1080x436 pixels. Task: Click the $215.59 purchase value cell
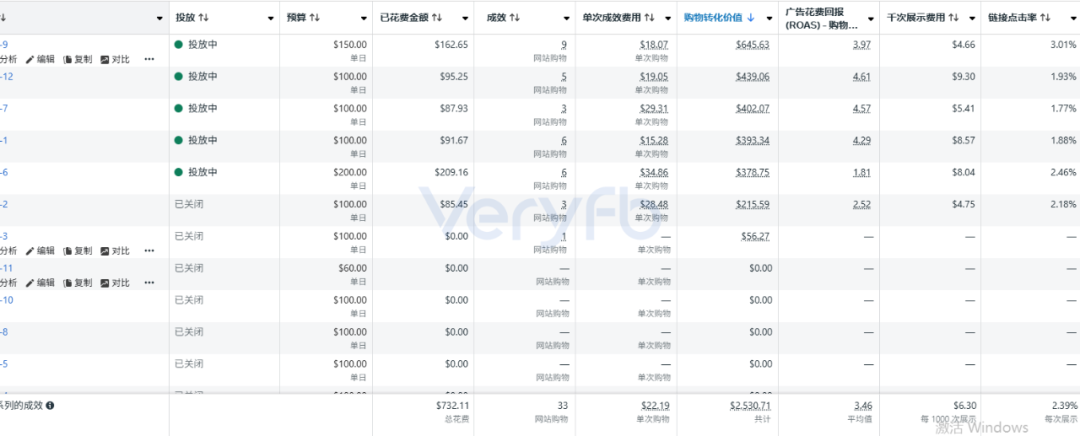752,205
